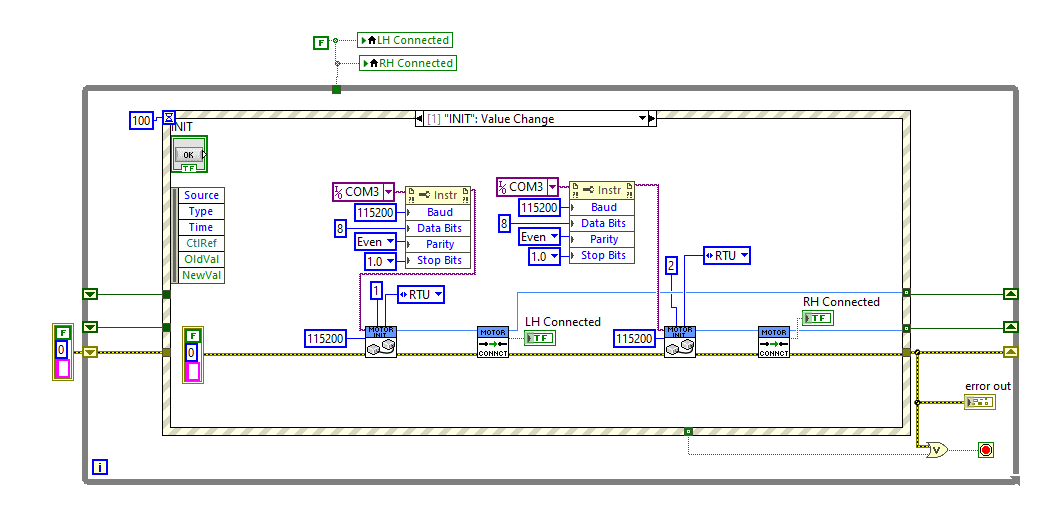
Task: Click the LH Connected local variable
Action: pos(405,40)
